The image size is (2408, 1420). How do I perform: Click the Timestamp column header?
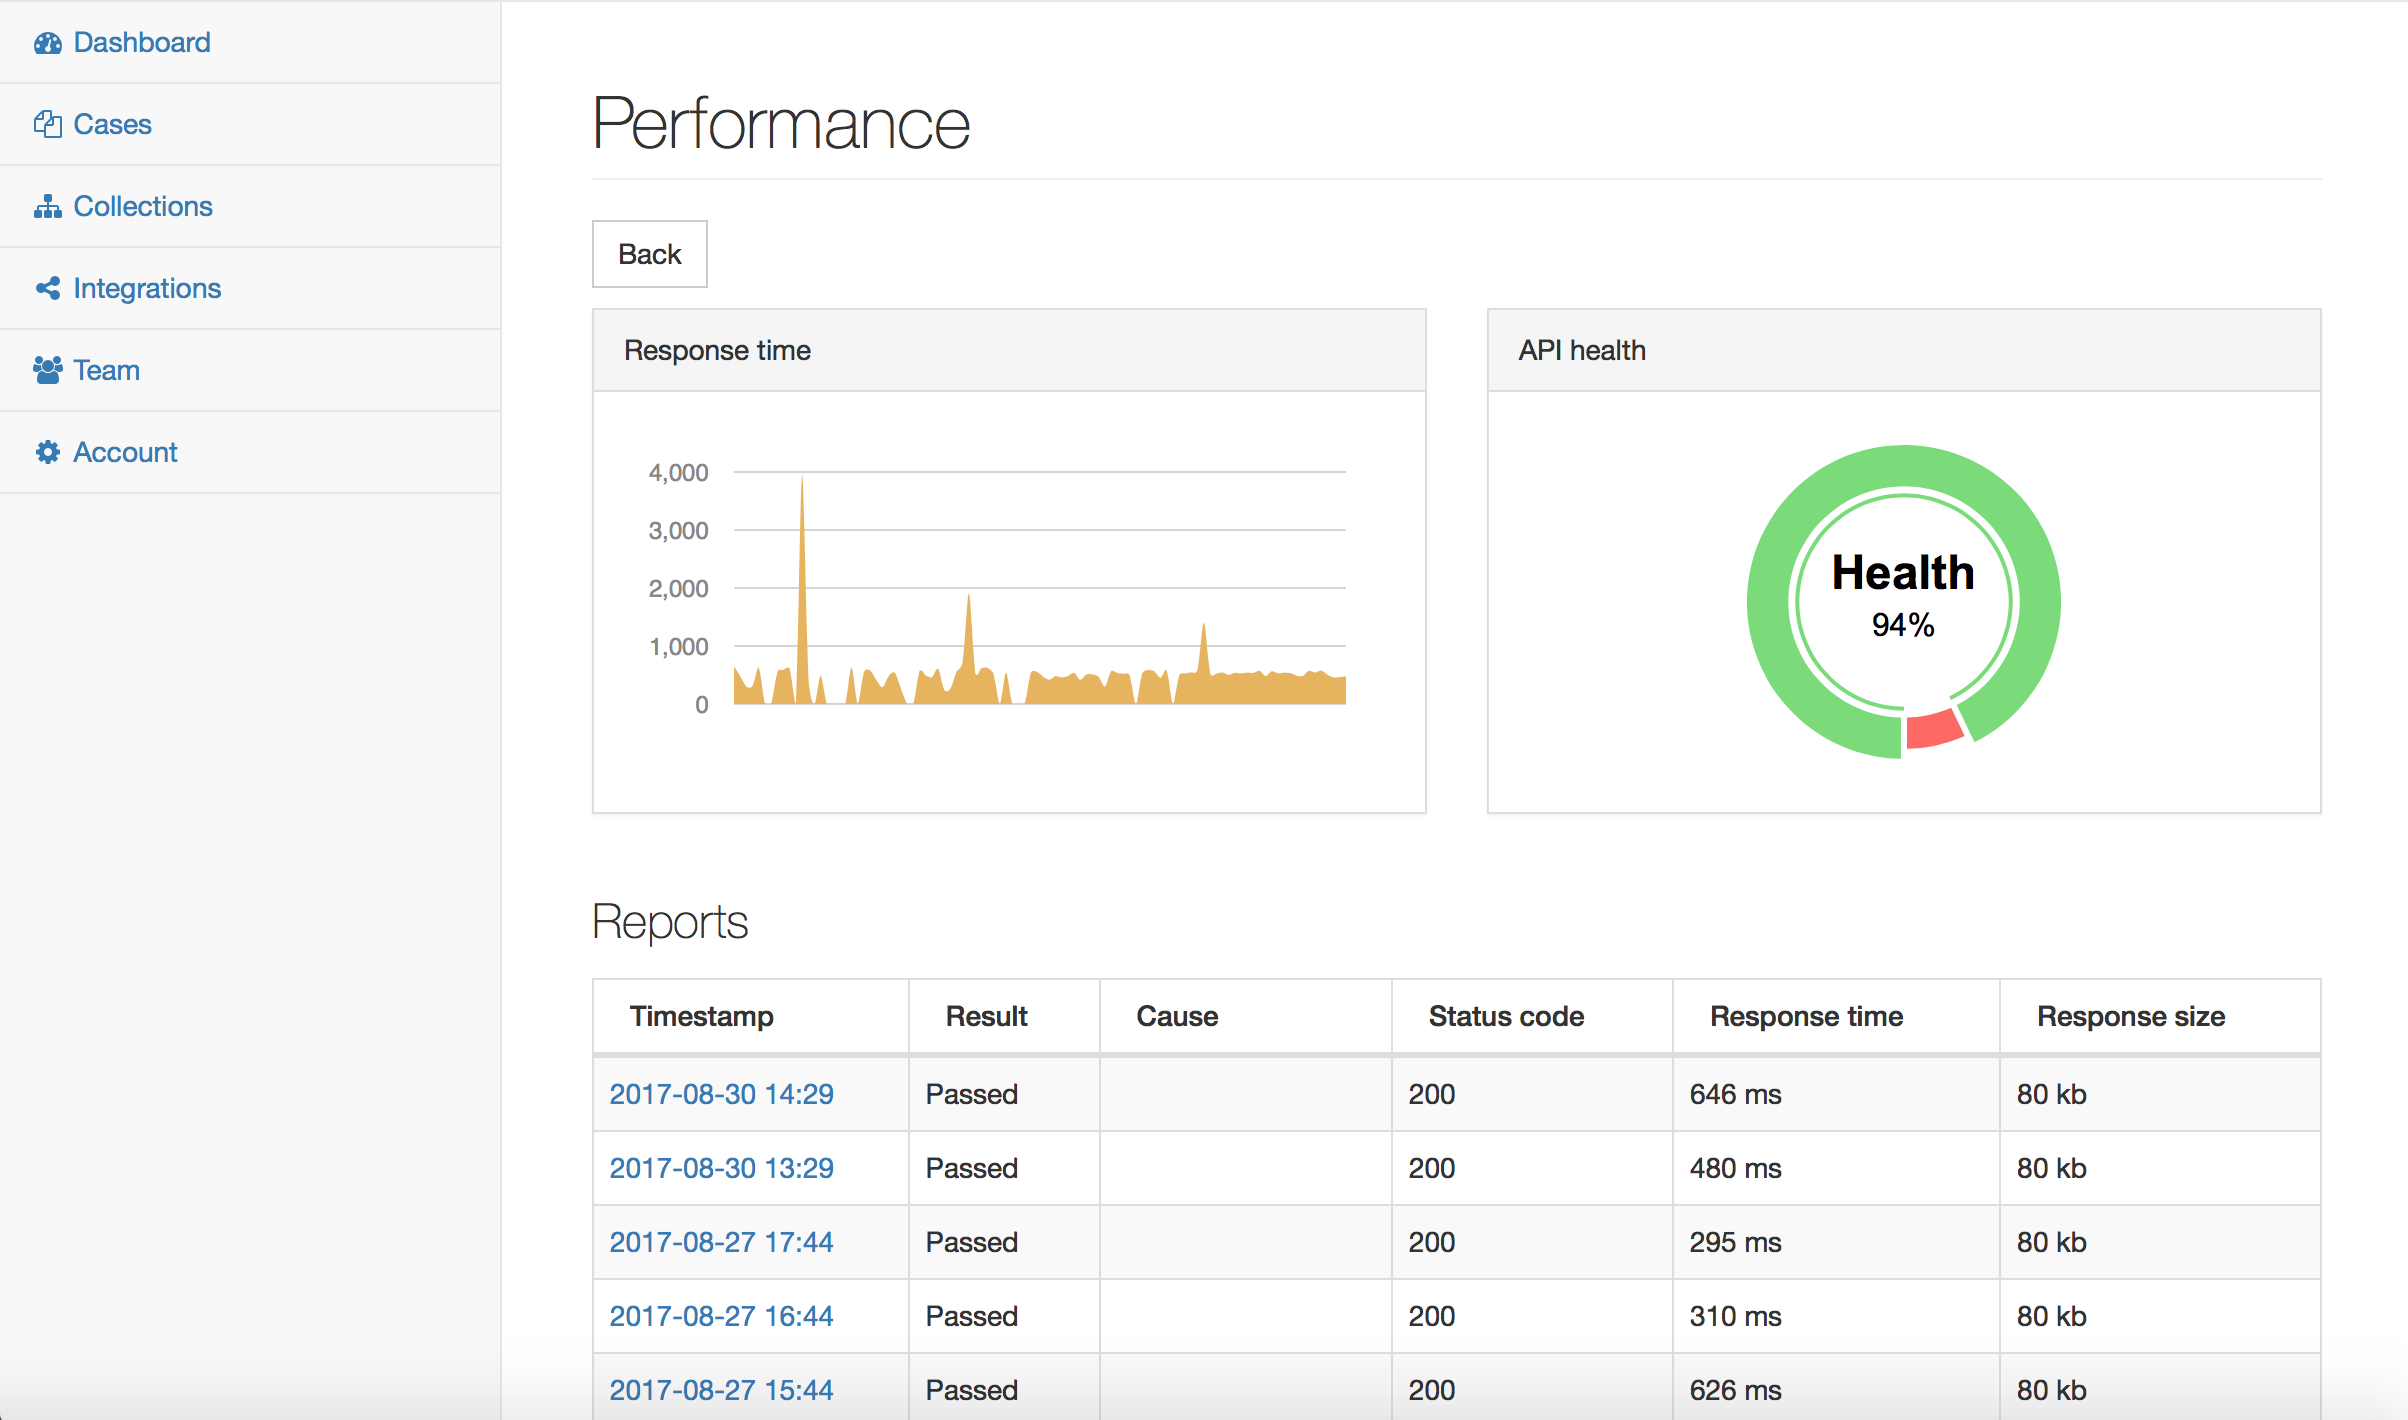[701, 1016]
